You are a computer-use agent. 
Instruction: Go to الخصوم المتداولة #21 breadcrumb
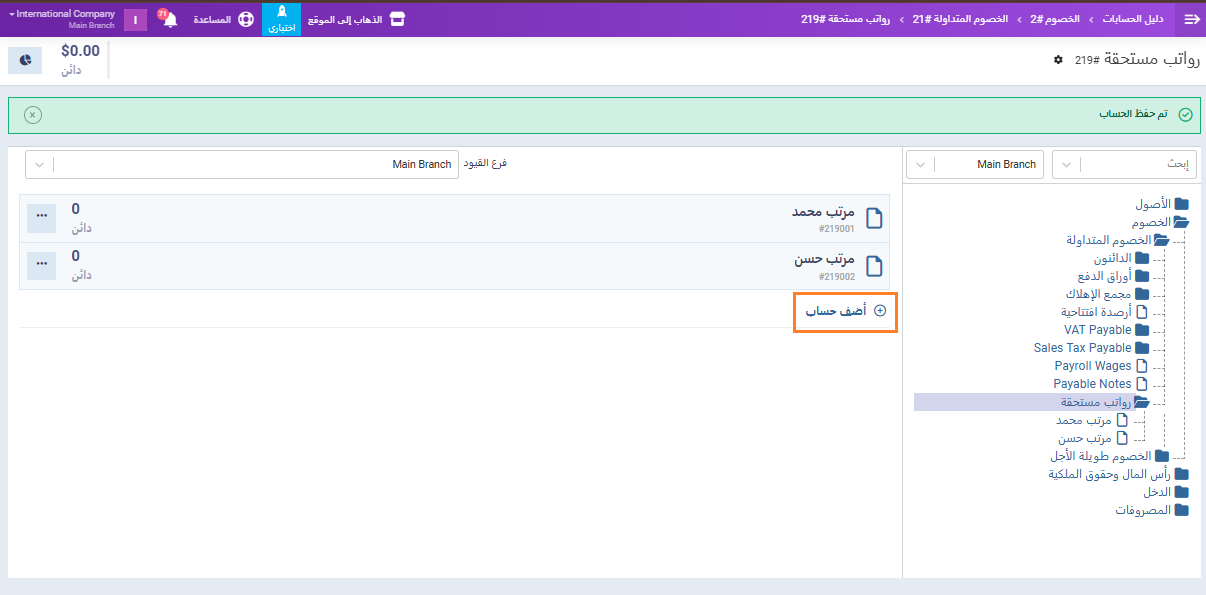(x=962, y=19)
